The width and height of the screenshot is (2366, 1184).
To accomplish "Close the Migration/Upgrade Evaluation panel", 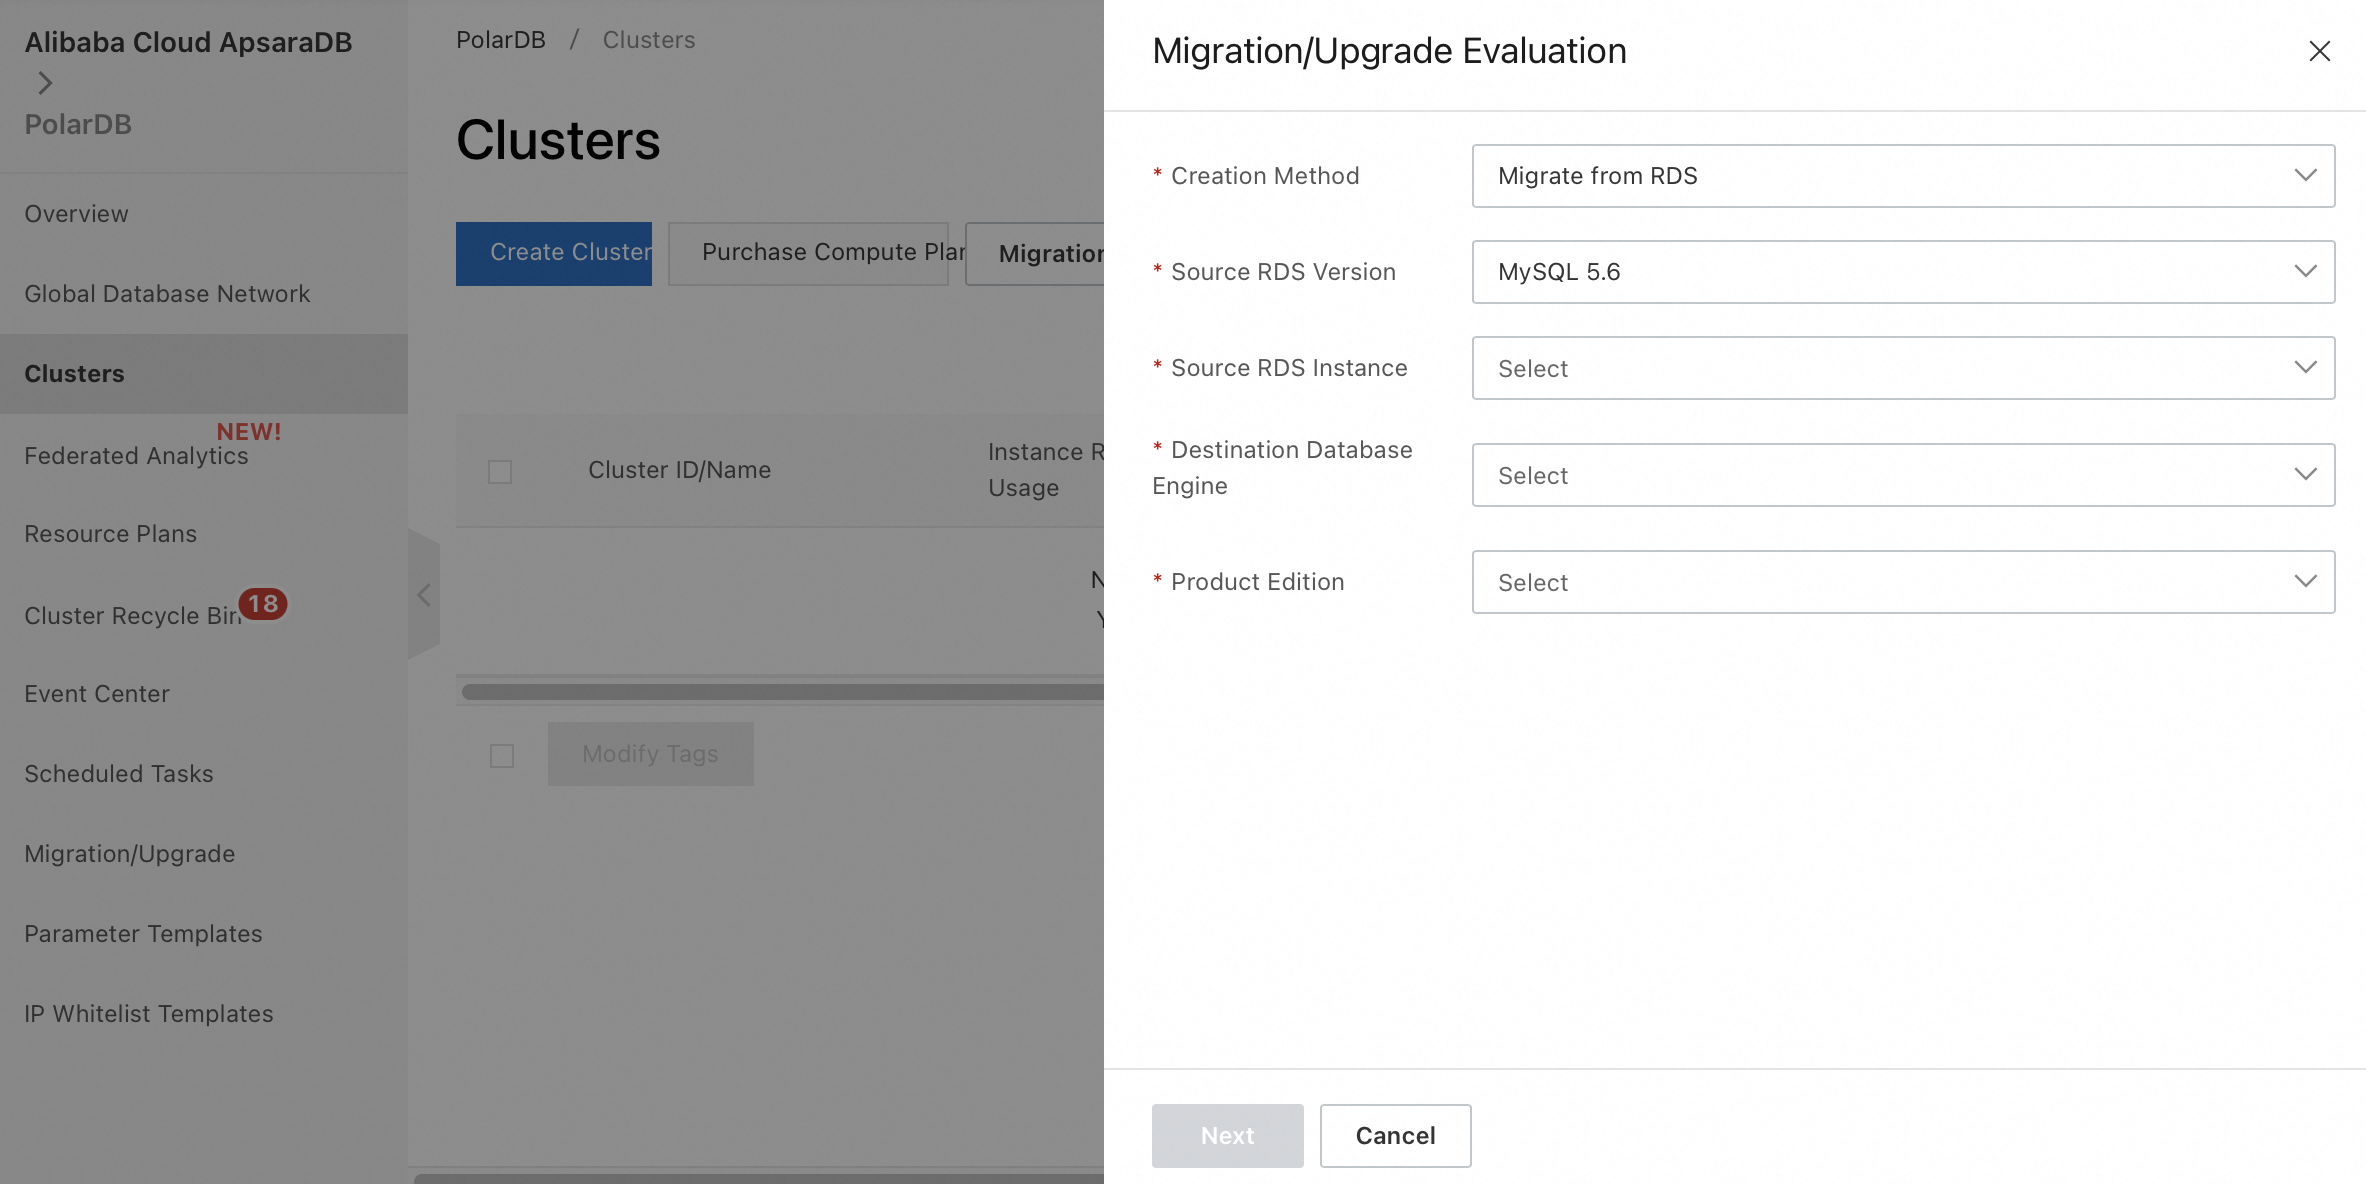I will click(2319, 51).
